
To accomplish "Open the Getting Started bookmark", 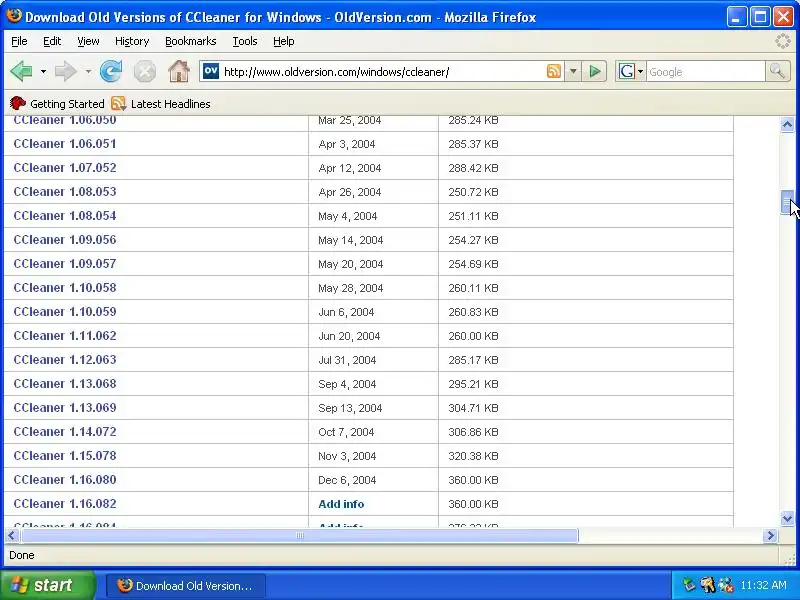I will click(x=57, y=104).
